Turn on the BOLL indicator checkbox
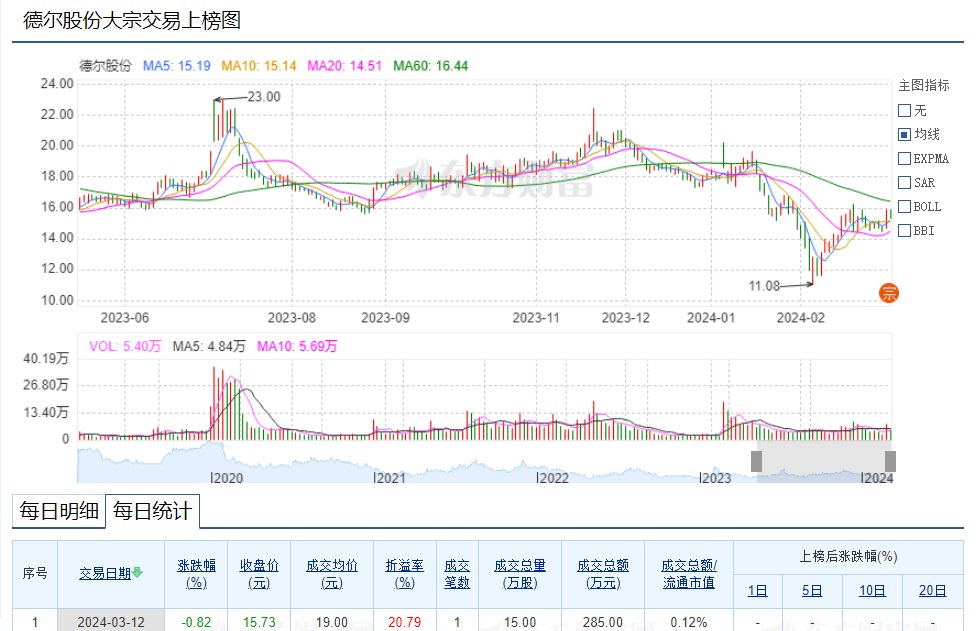 point(904,207)
